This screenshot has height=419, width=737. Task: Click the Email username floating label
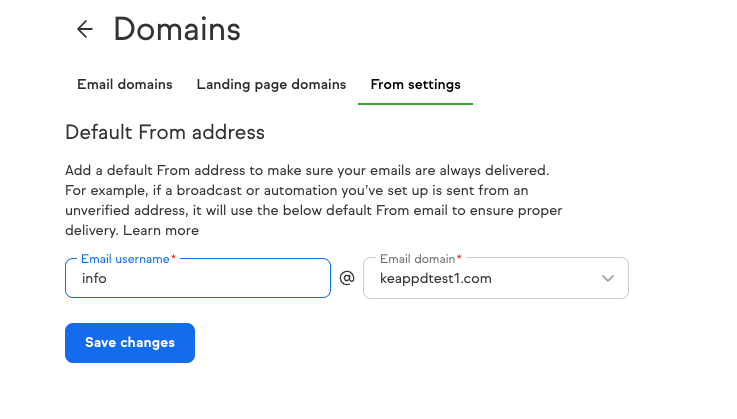click(125, 259)
